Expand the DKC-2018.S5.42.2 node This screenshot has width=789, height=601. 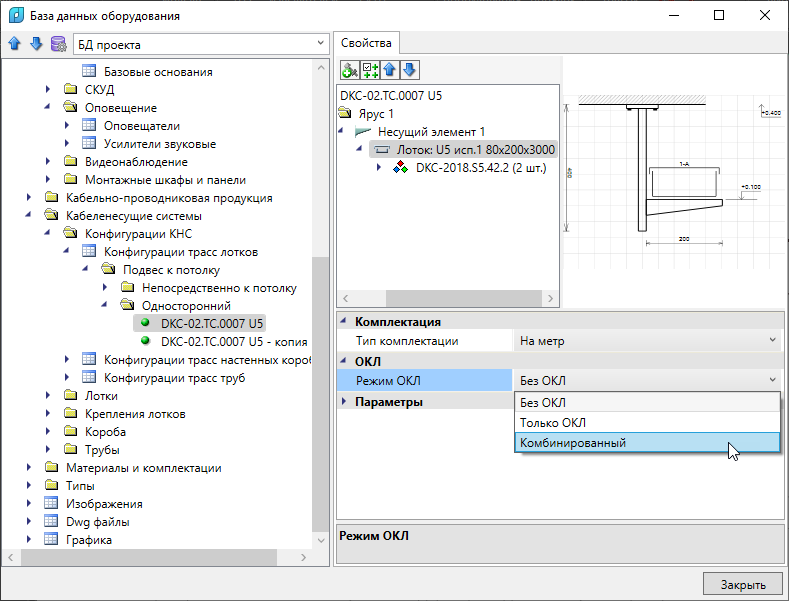[379, 168]
